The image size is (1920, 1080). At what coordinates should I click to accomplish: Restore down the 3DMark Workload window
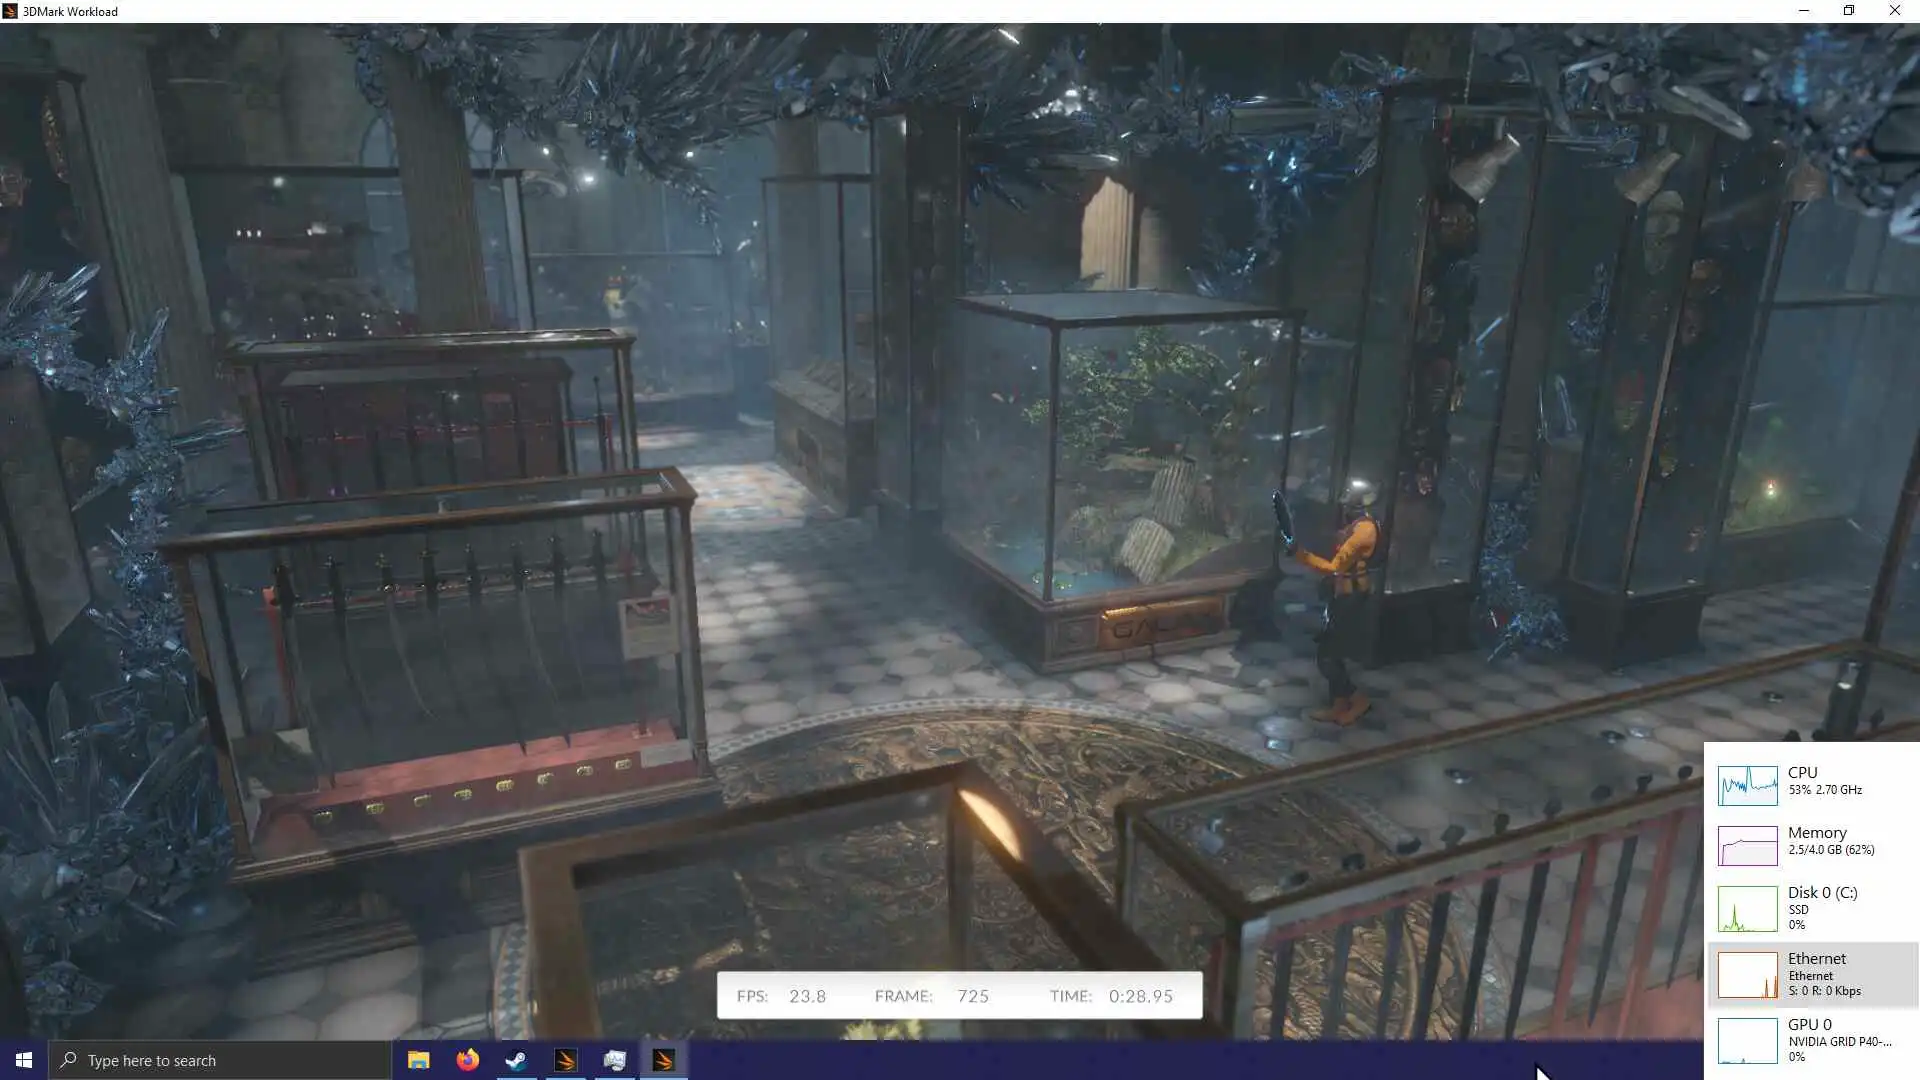click(1849, 11)
